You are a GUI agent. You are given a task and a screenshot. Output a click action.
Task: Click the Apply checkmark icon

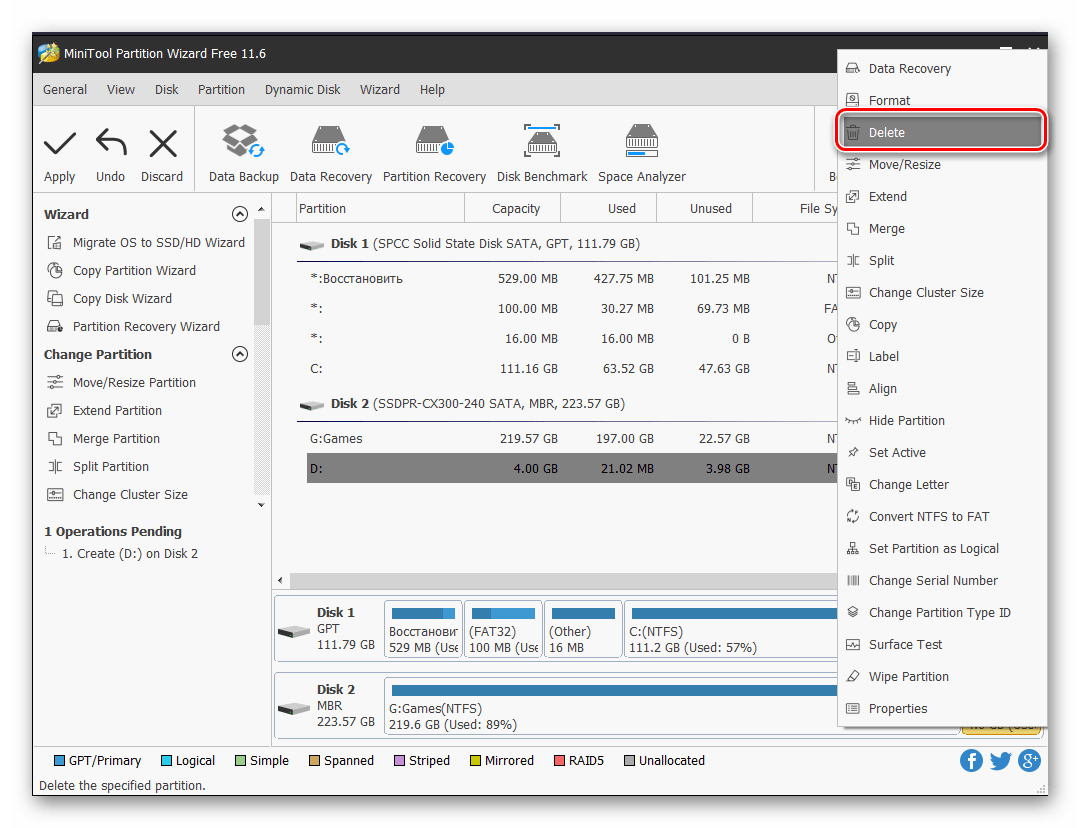(60, 144)
